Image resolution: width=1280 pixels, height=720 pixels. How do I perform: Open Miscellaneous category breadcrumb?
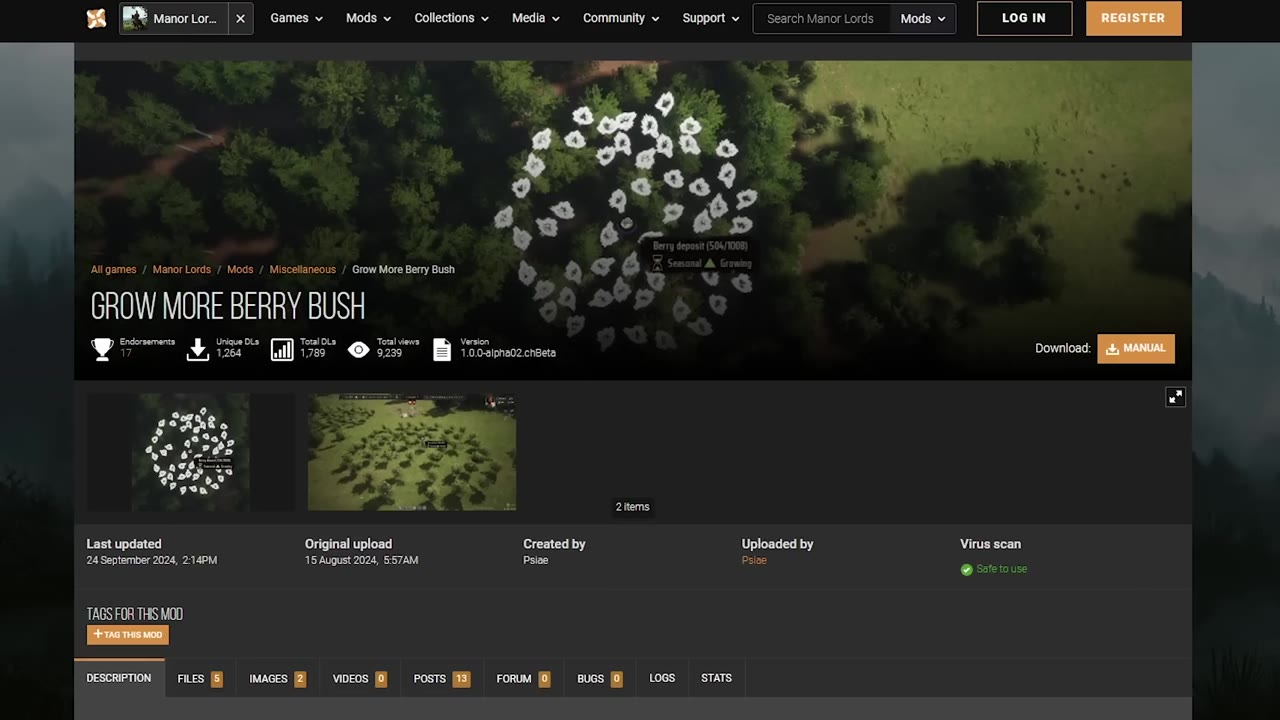pos(302,270)
